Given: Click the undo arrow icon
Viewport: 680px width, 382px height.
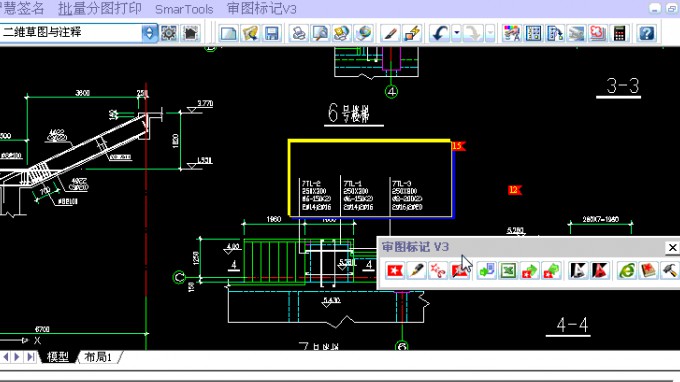Looking at the screenshot, I should (x=439, y=33).
